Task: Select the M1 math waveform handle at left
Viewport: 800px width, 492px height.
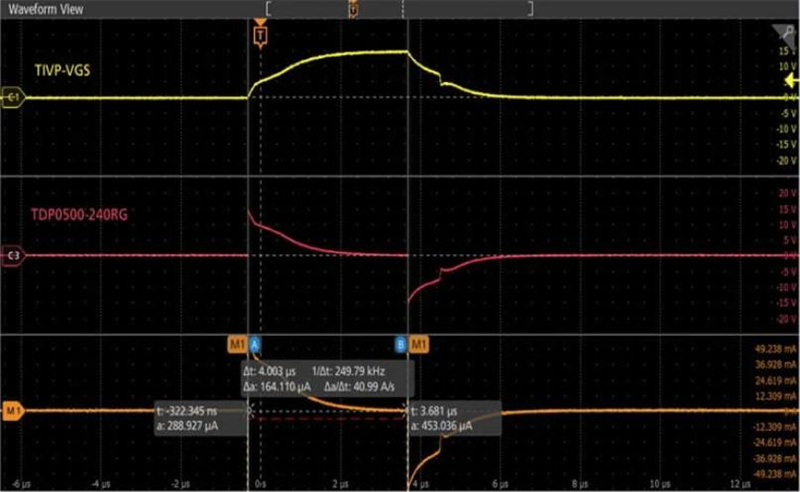Action: tap(14, 410)
